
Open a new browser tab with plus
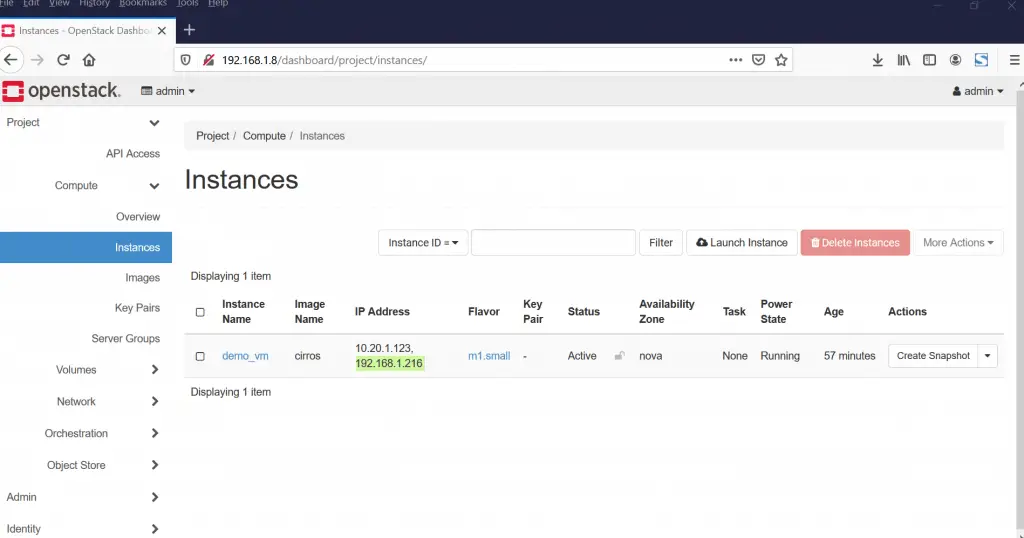(189, 30)
